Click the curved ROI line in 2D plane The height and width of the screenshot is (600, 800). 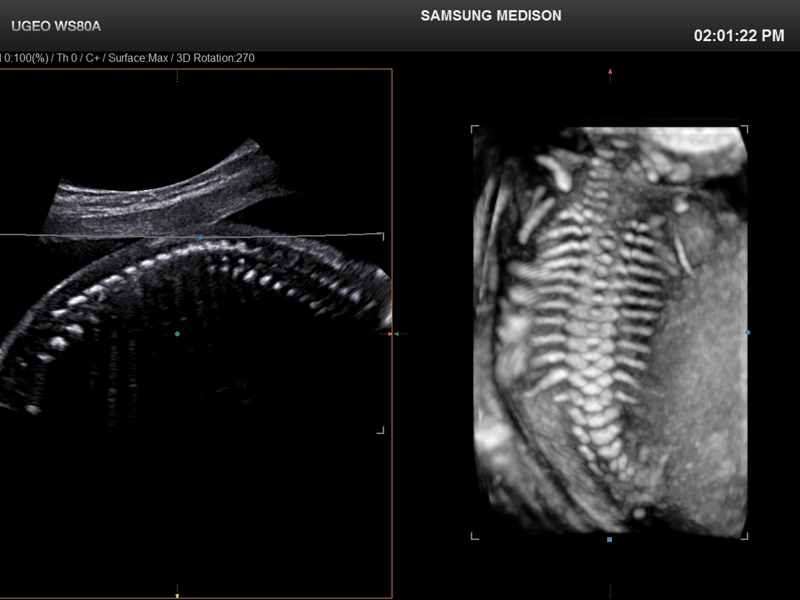pos(100,234)
